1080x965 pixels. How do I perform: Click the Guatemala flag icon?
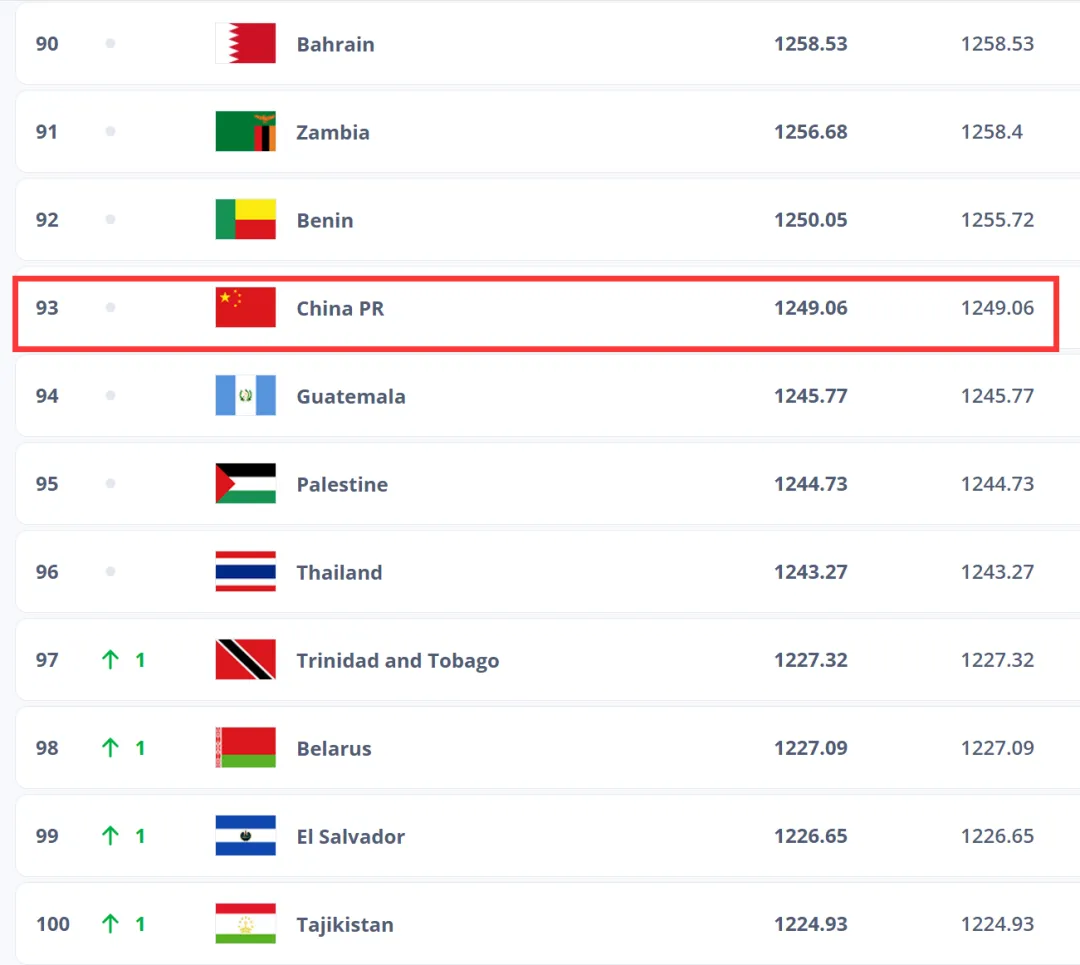[x=245, y=396]
